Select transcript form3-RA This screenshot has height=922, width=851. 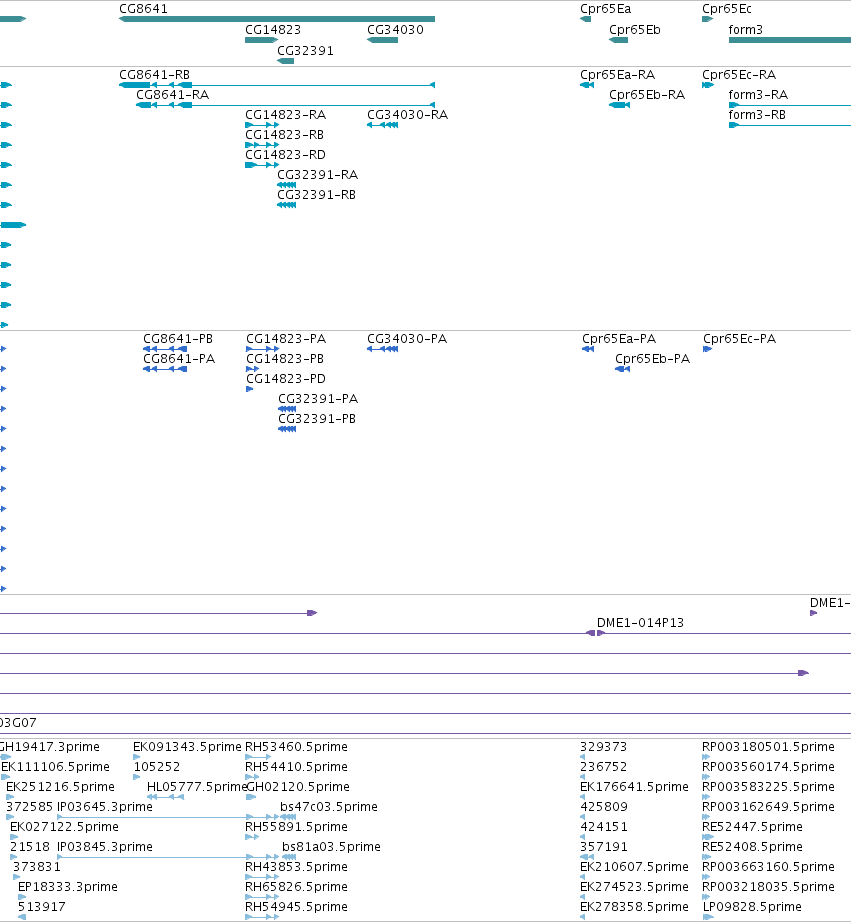[x=790, y=105]
